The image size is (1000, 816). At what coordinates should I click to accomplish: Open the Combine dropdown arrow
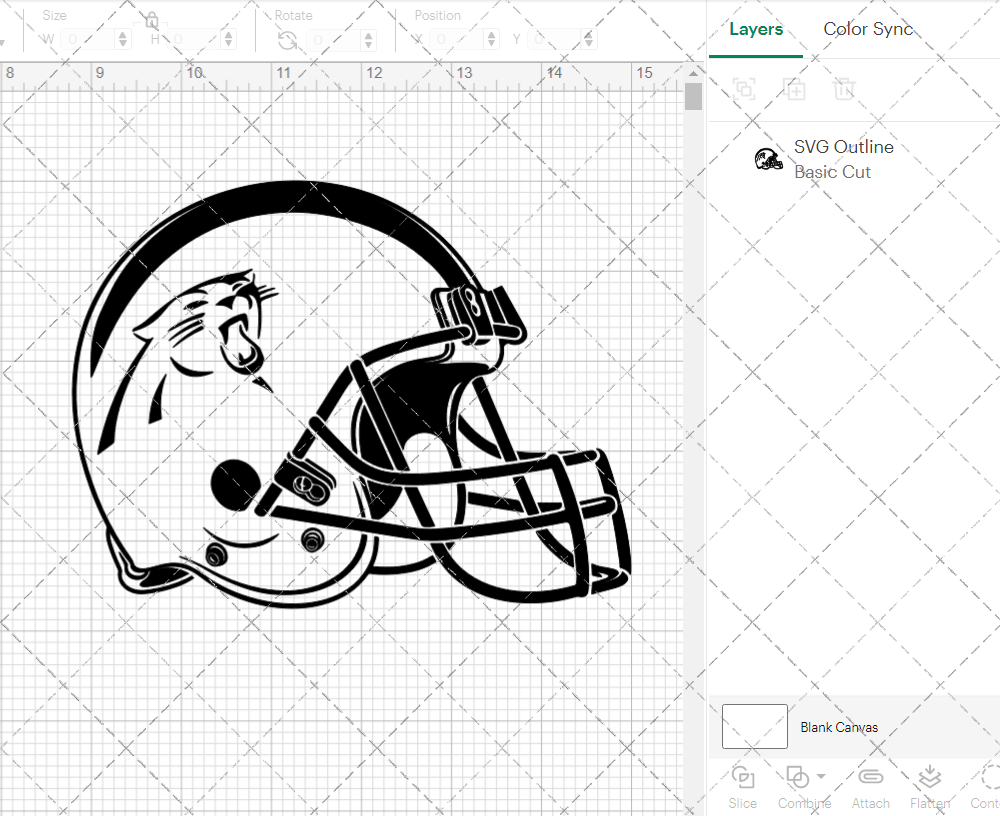(x=821, y=776)
